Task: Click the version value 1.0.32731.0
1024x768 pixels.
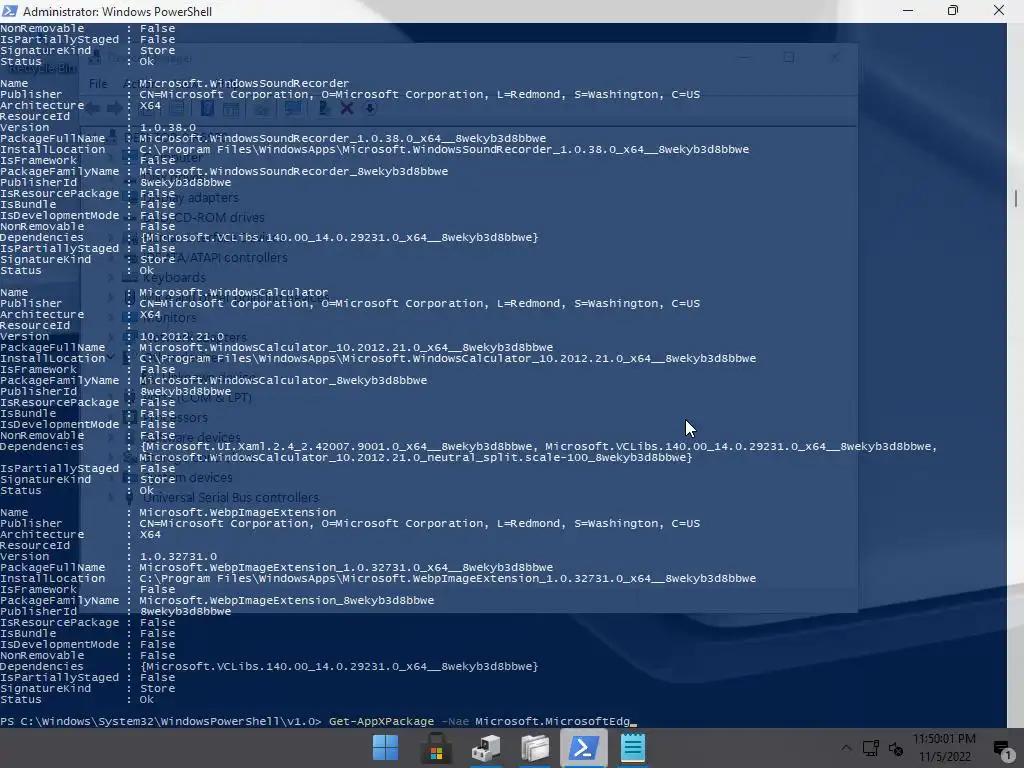Action: (178, 556)
